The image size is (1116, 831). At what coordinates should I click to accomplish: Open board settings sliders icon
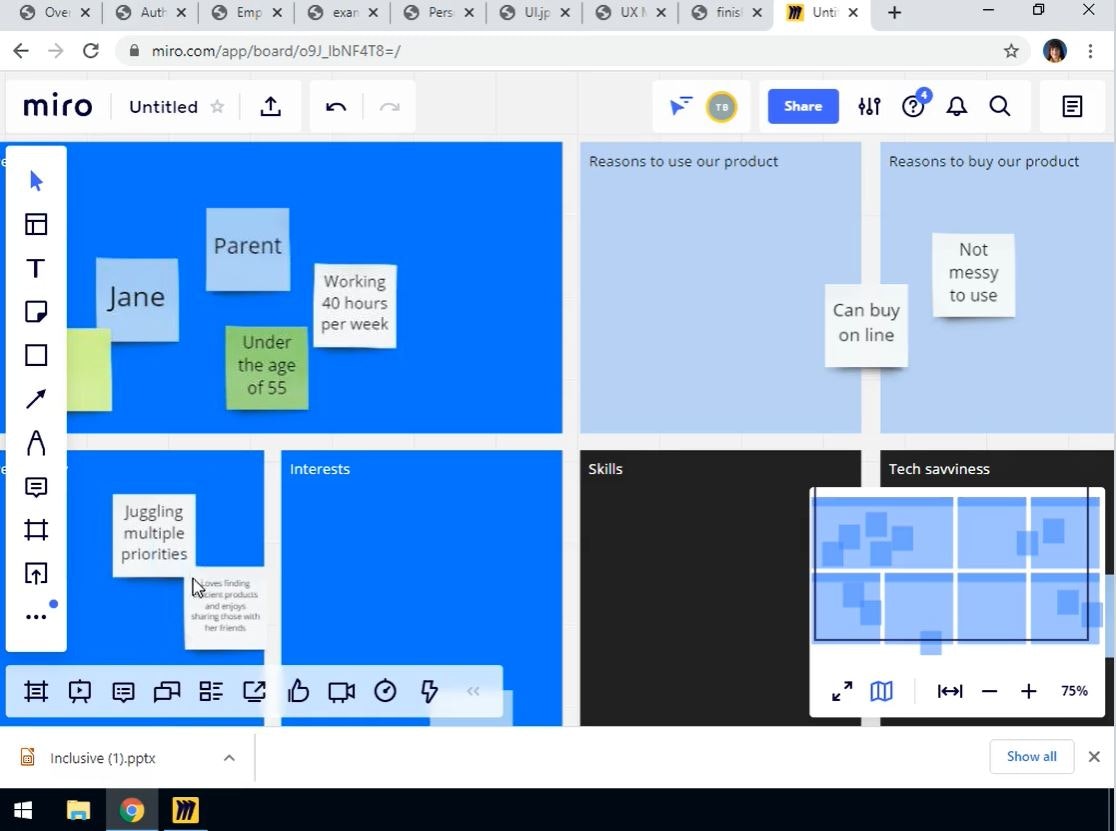[869, 107]
